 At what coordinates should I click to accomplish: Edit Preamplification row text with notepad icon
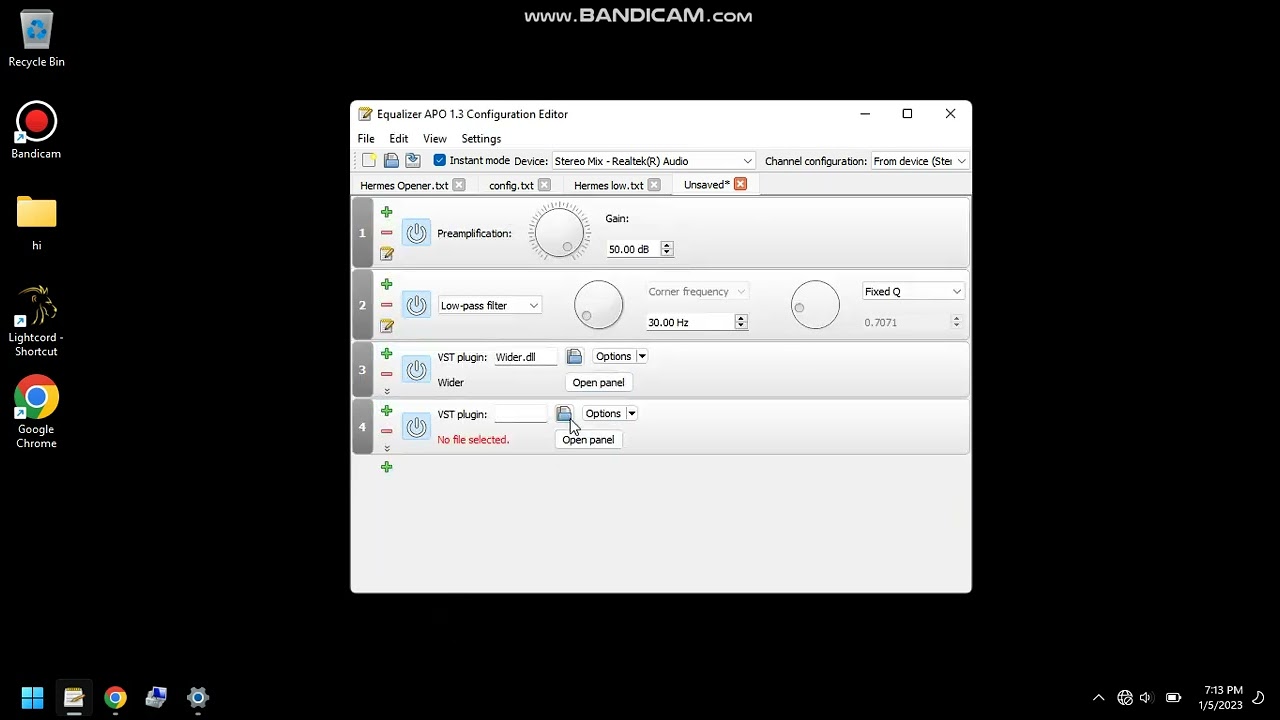pos(386,254)
